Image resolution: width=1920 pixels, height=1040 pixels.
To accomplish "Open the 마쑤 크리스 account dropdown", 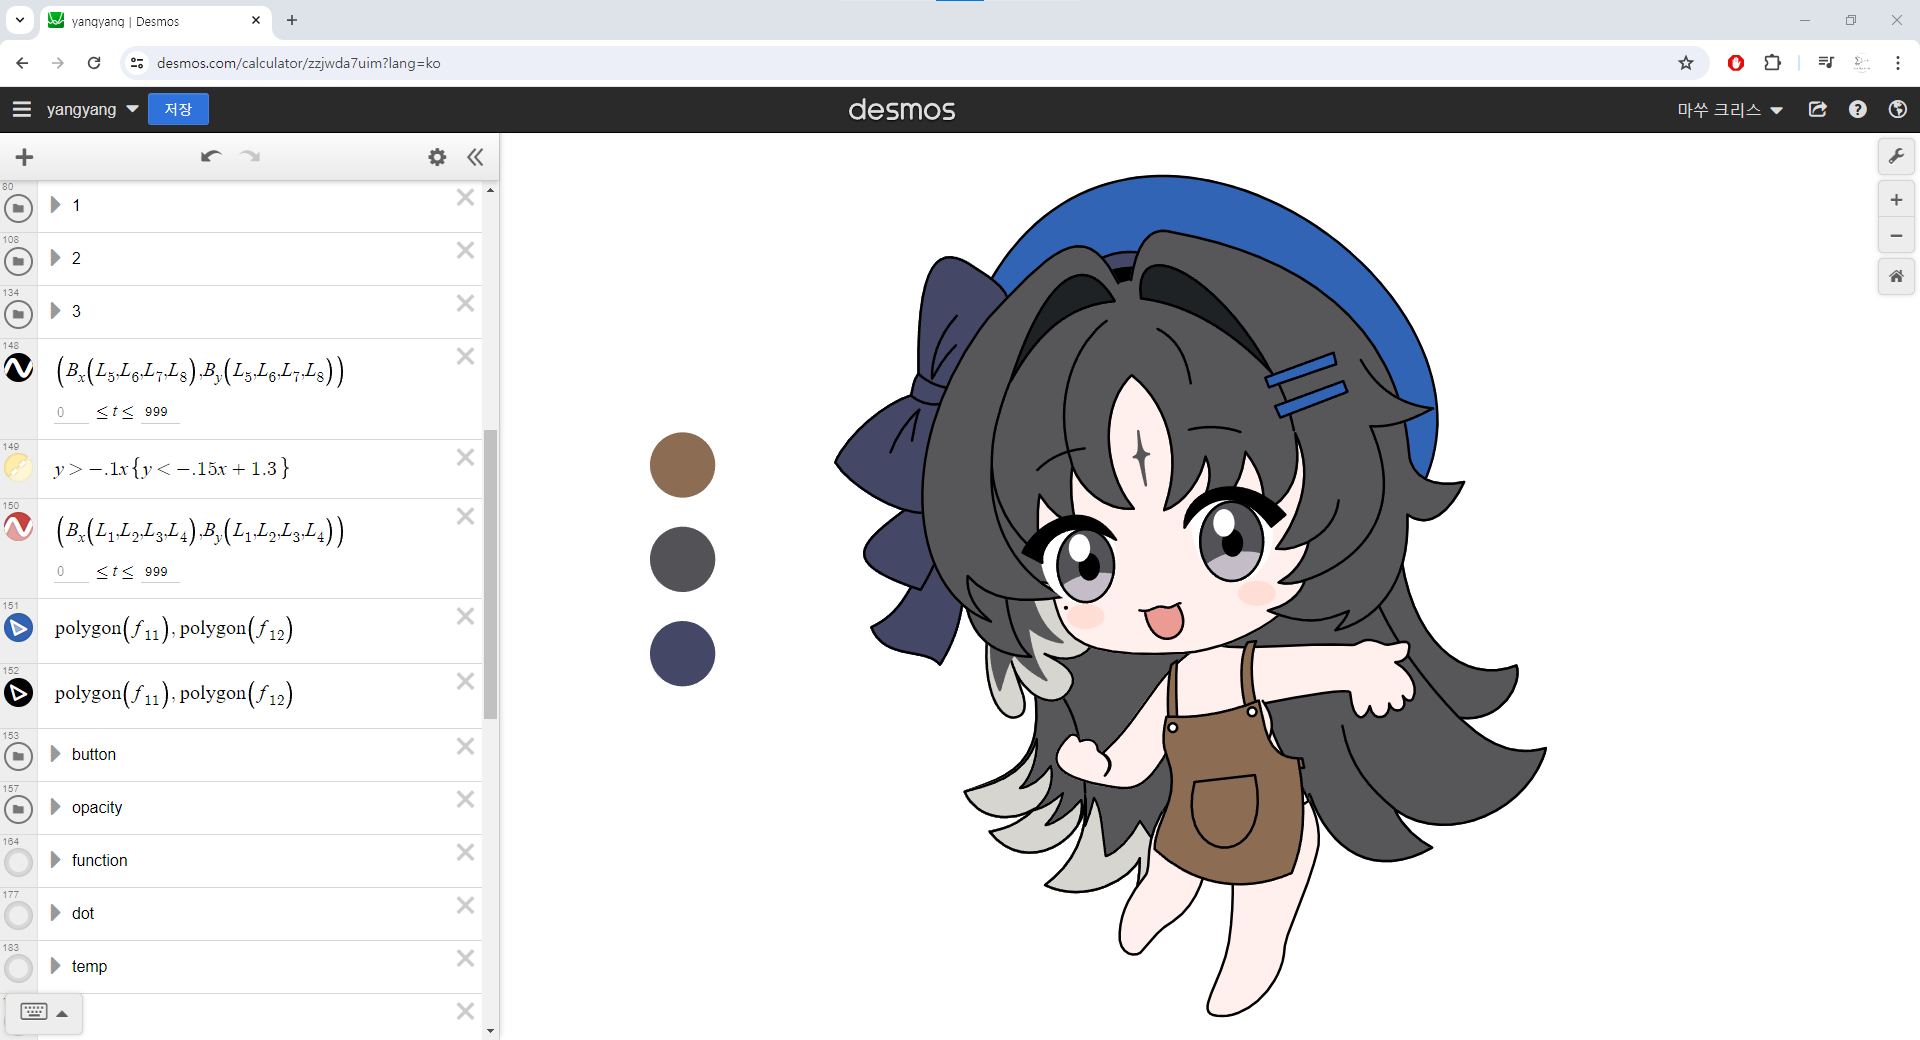I will coord(1730,109).
